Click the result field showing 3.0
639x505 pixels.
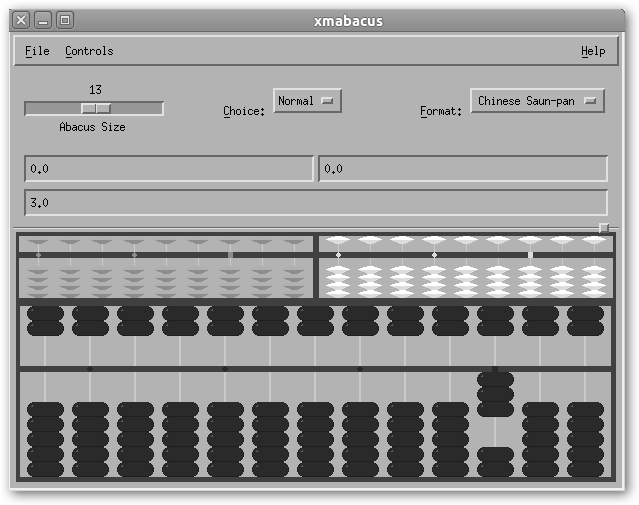point(315,203)
